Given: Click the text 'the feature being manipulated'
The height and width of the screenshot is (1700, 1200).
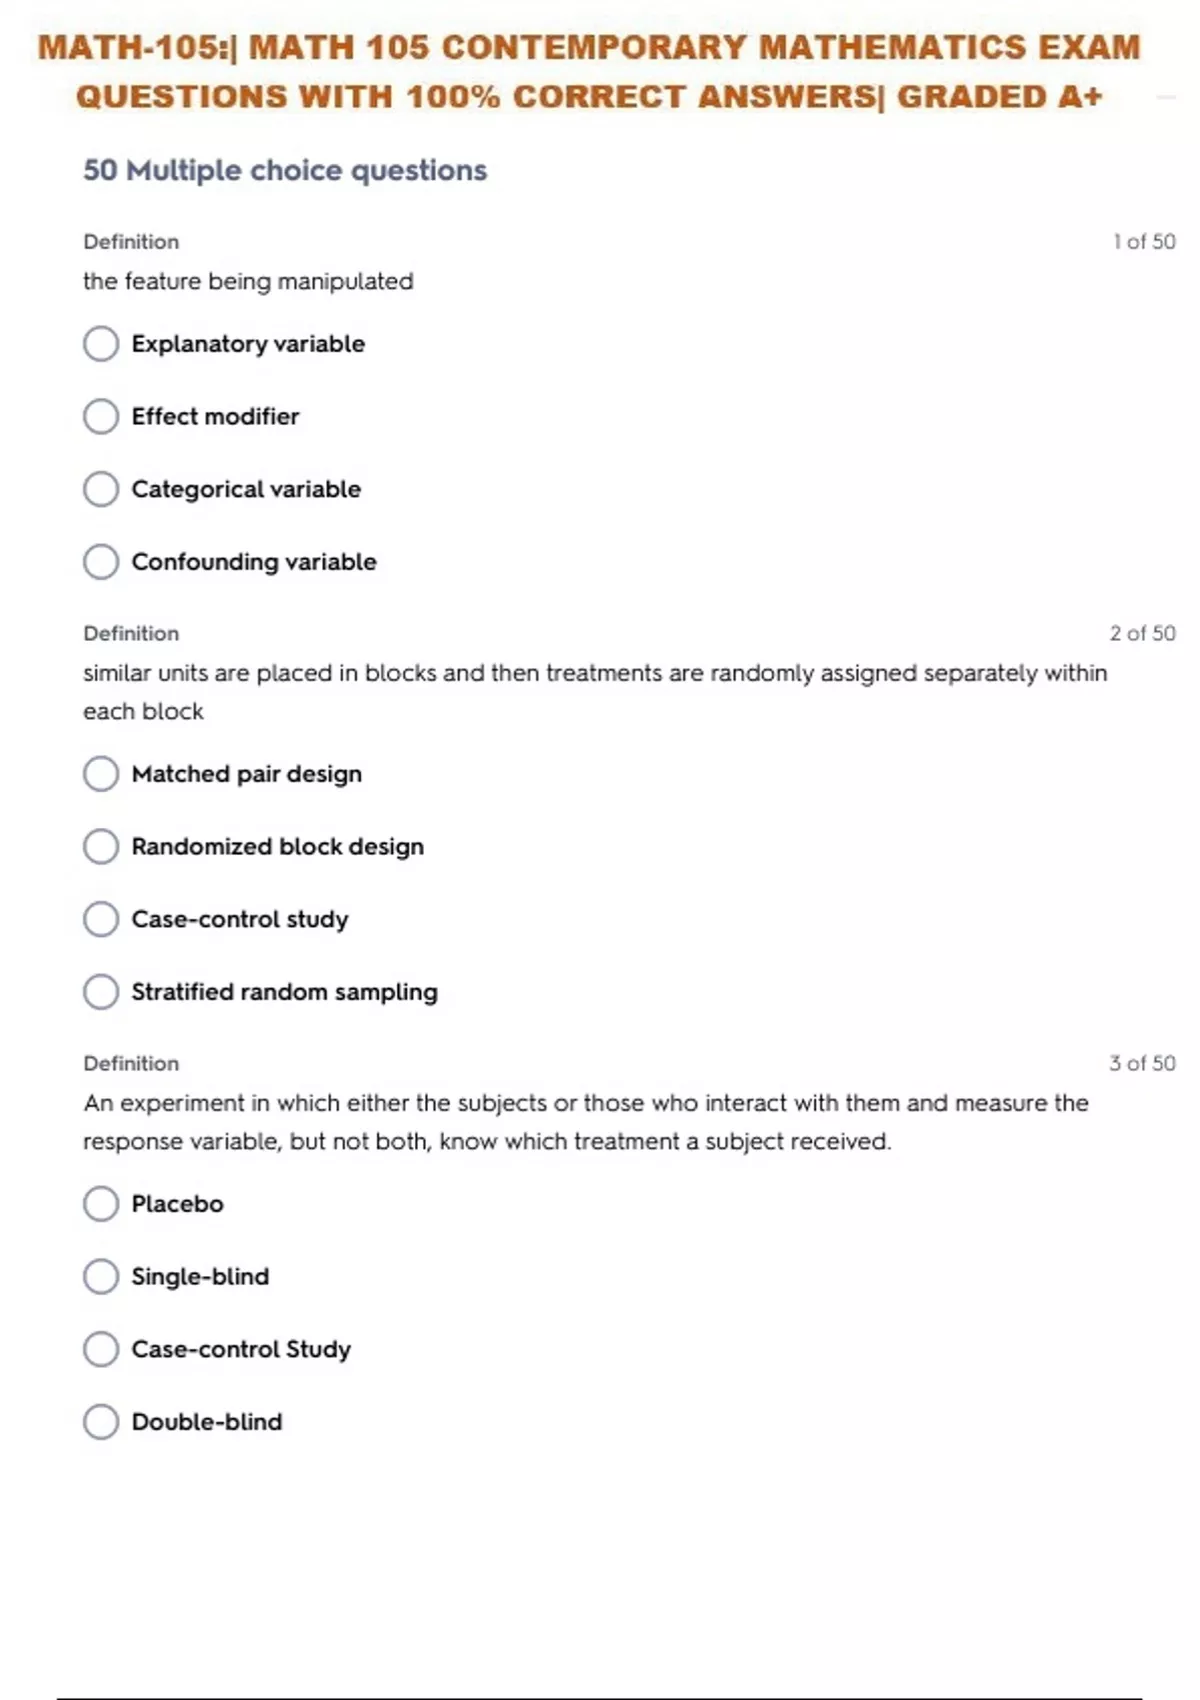Looking at the screenshot, I should point(248,282).
